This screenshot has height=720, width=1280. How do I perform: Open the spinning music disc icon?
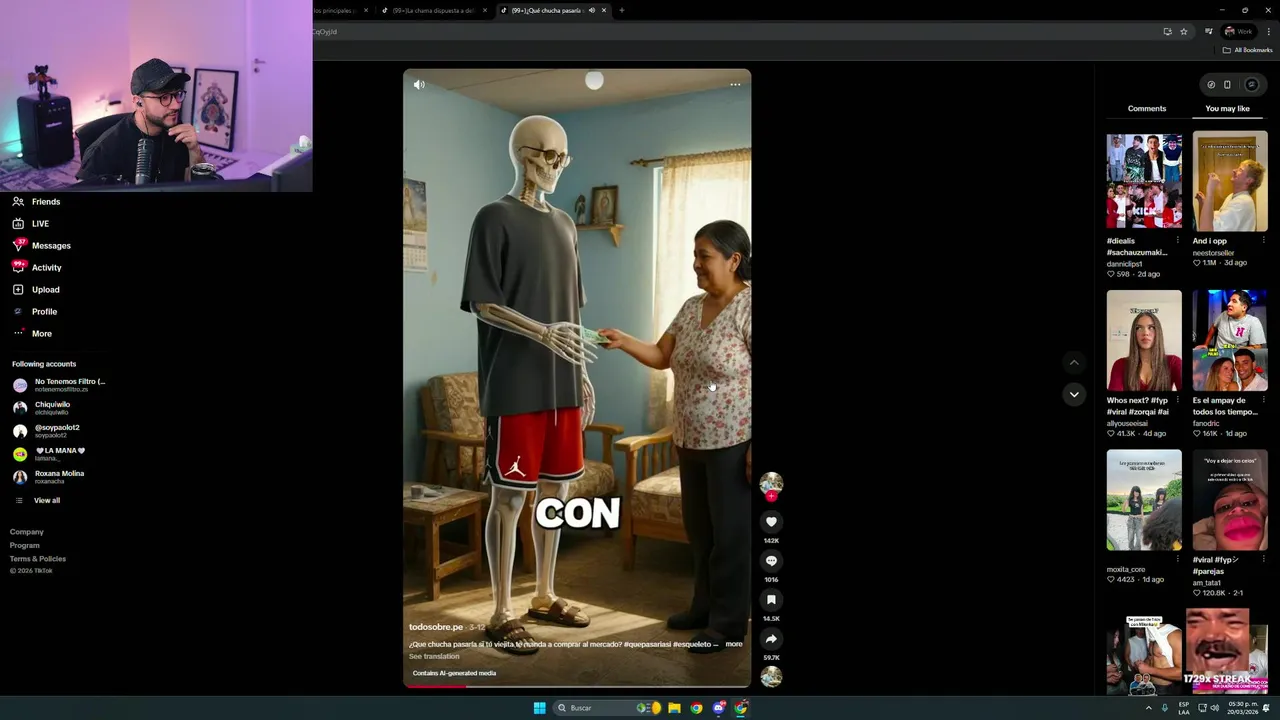771,677
